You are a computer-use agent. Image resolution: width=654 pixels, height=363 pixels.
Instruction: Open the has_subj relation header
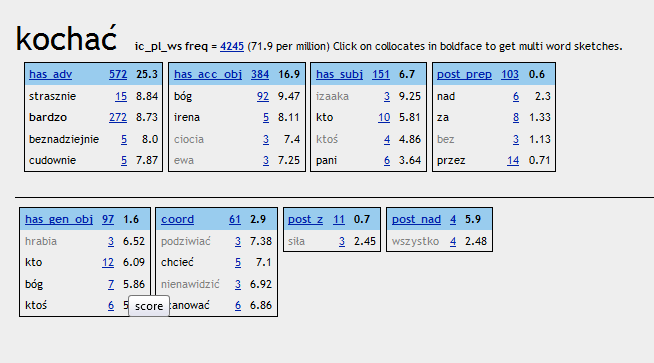tap(339, 74)
